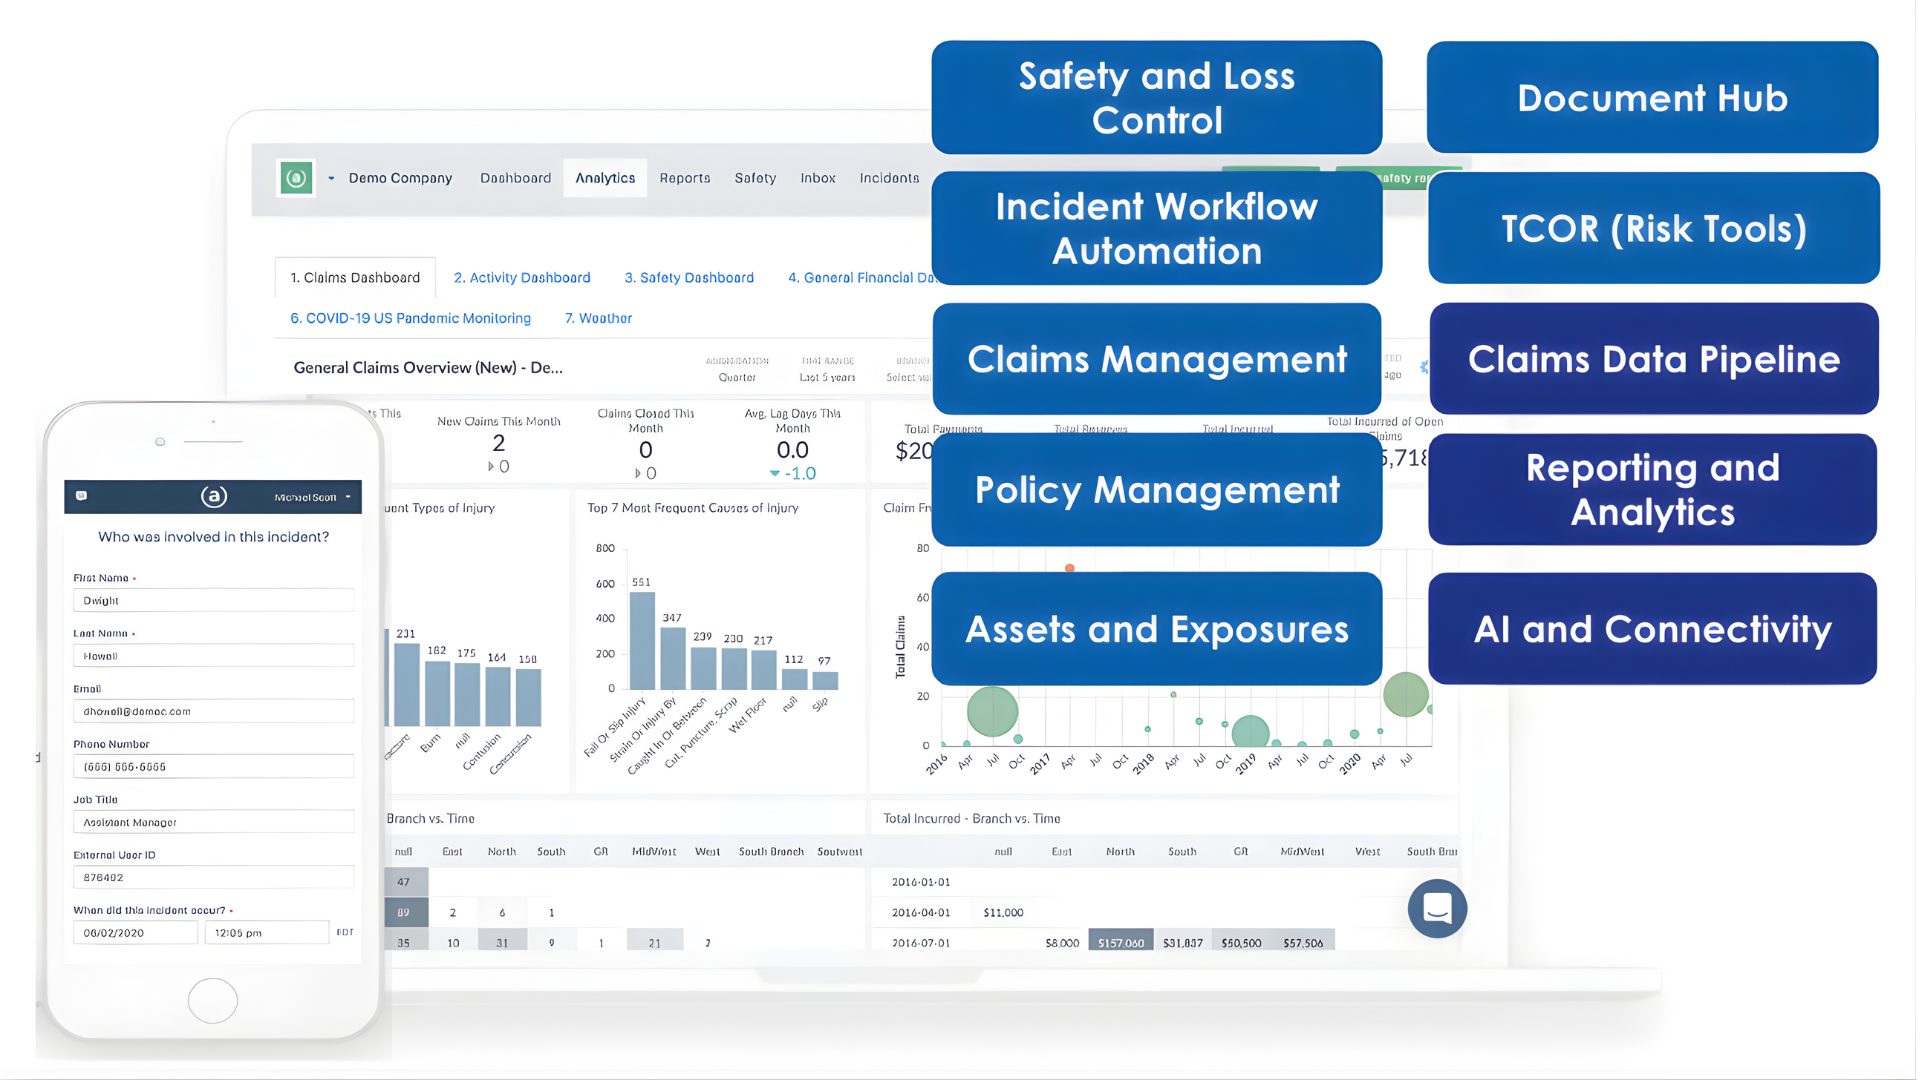1920x1080 pixels.
Task: Click the incident date field 06/02/2020
Action: 135,933
